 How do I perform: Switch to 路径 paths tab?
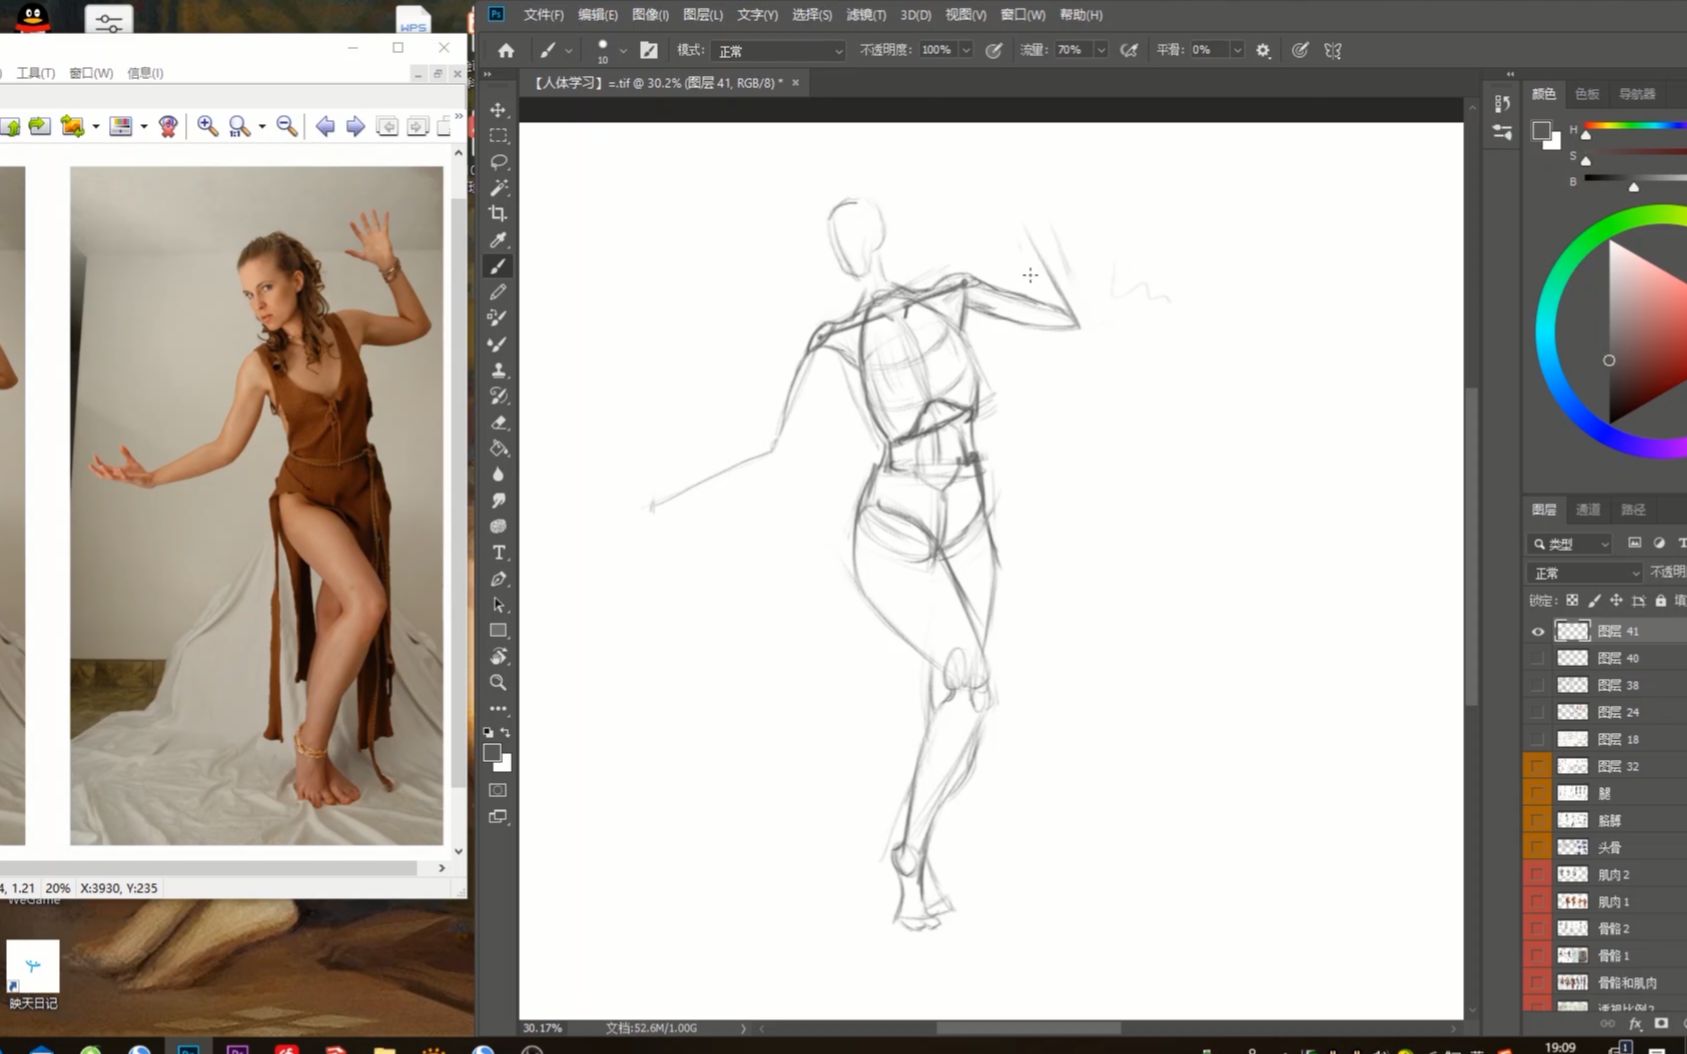pos(1633,510)
